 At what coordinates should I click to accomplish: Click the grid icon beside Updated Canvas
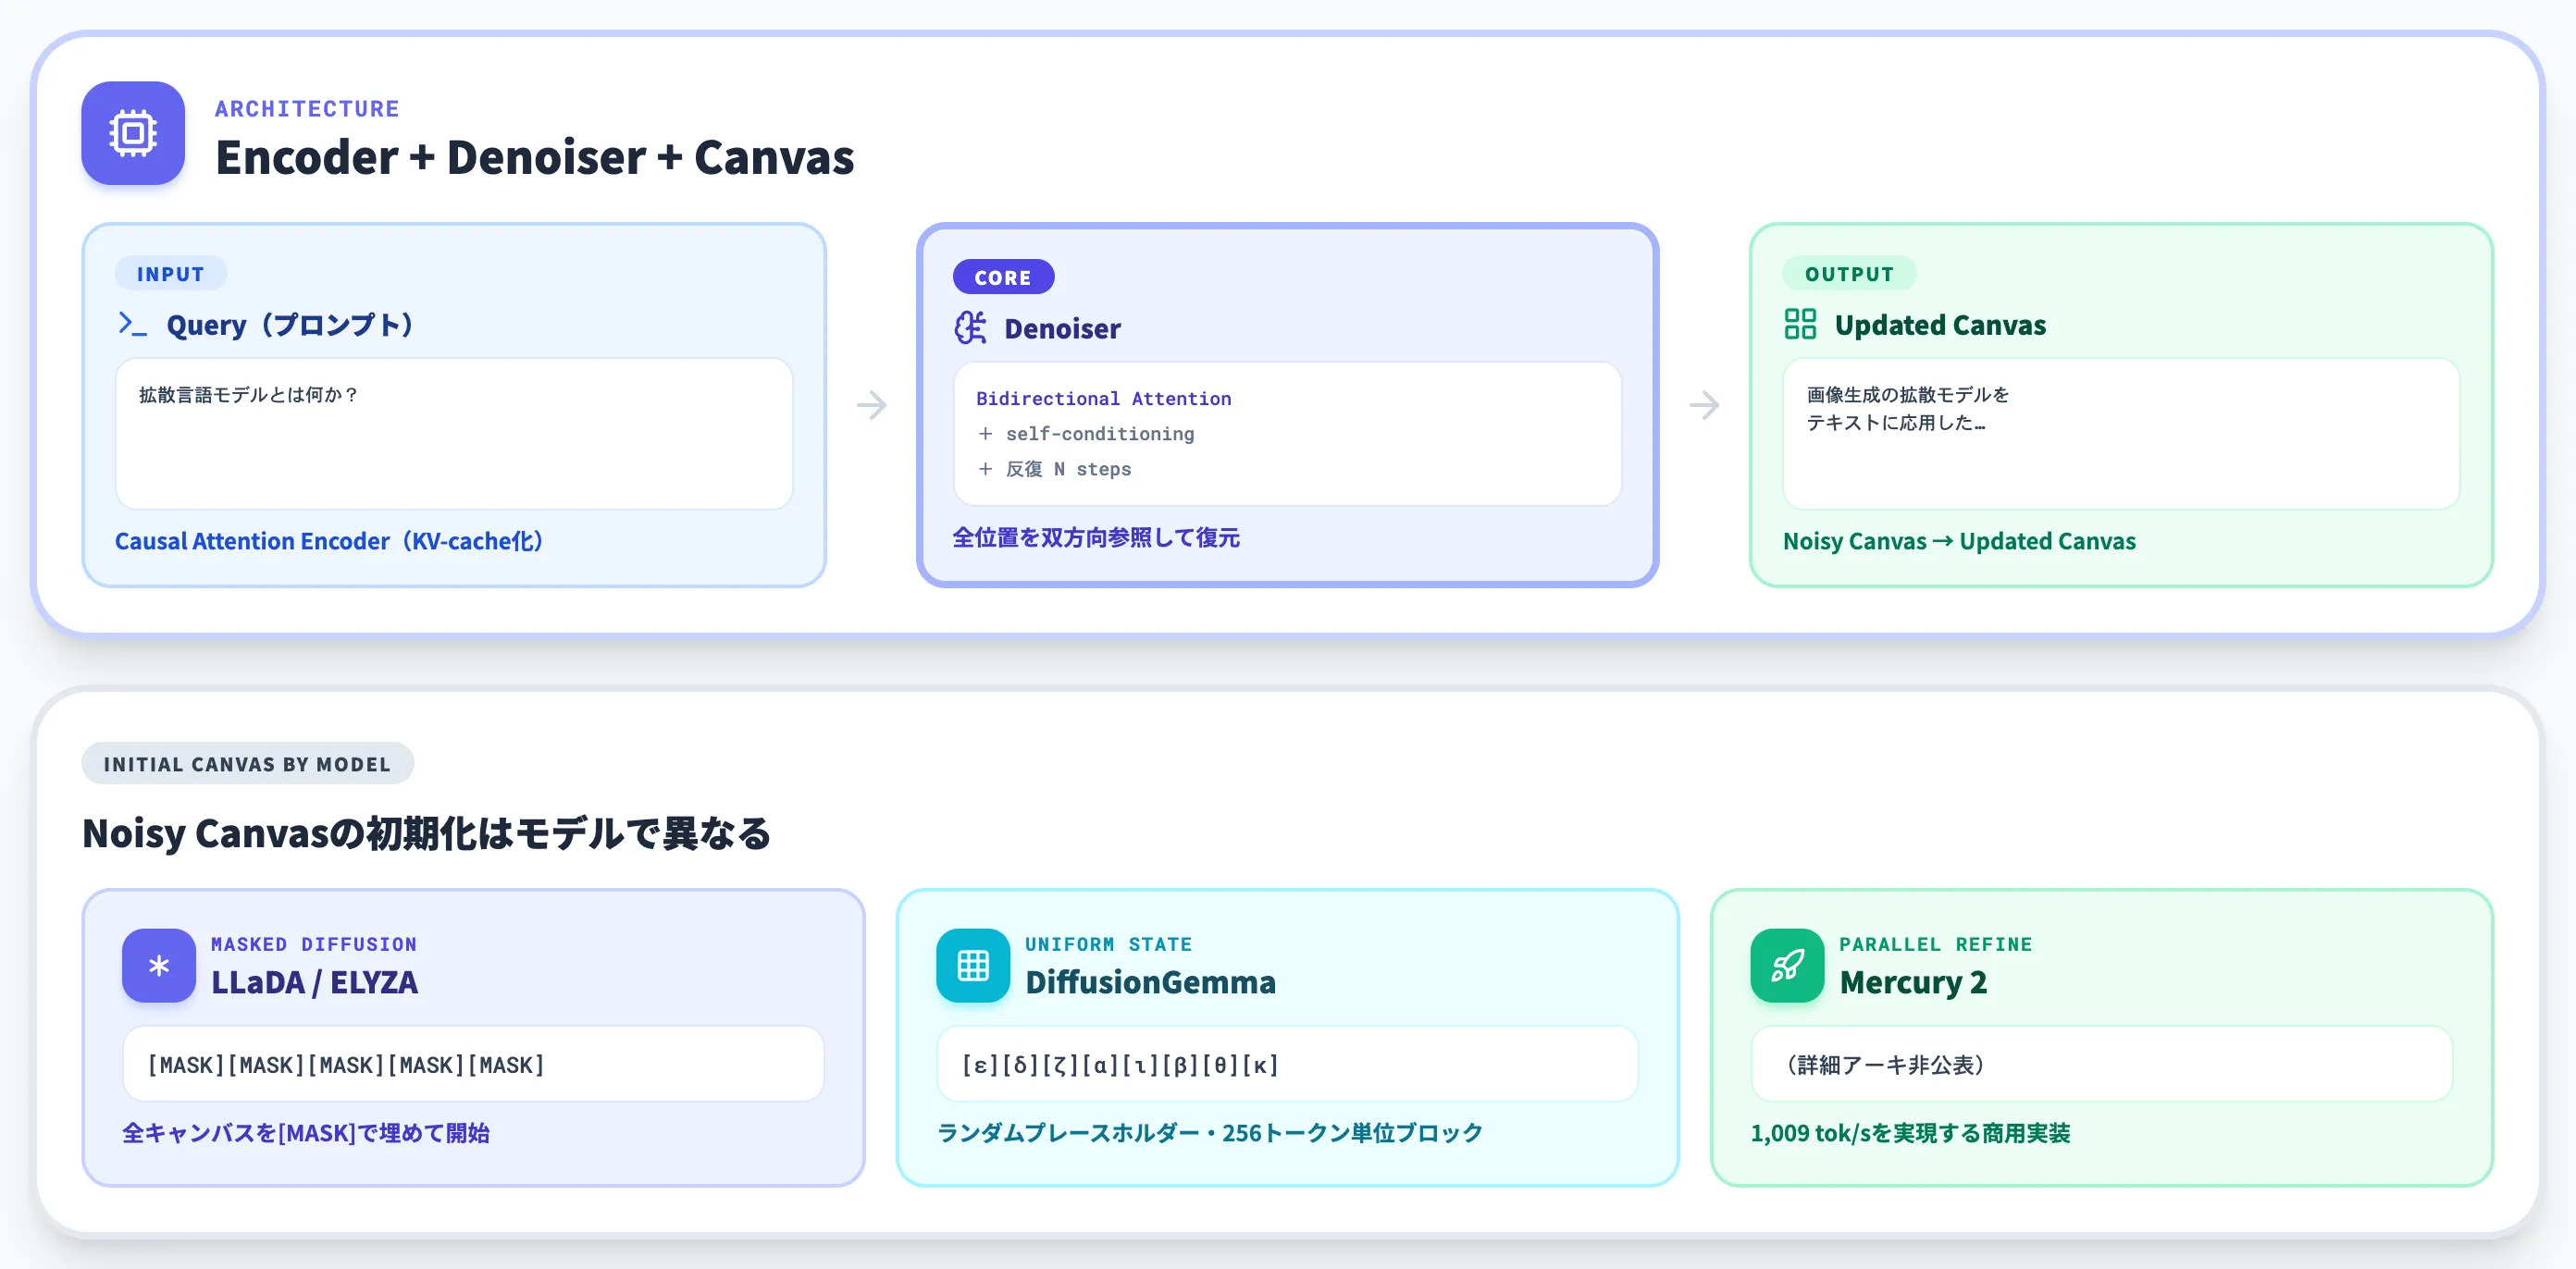pyautogui.click(x=1800, y=324)
